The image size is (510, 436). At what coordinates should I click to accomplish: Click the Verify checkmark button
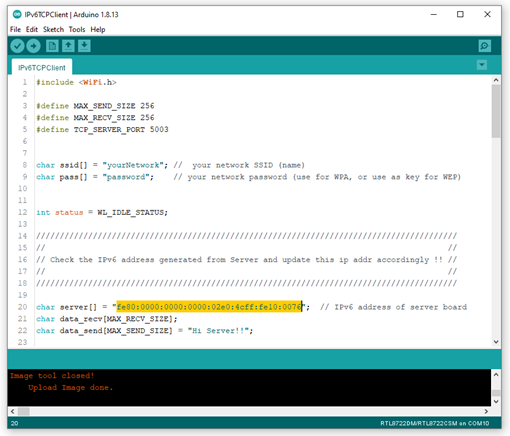click(x=17, y=46)
